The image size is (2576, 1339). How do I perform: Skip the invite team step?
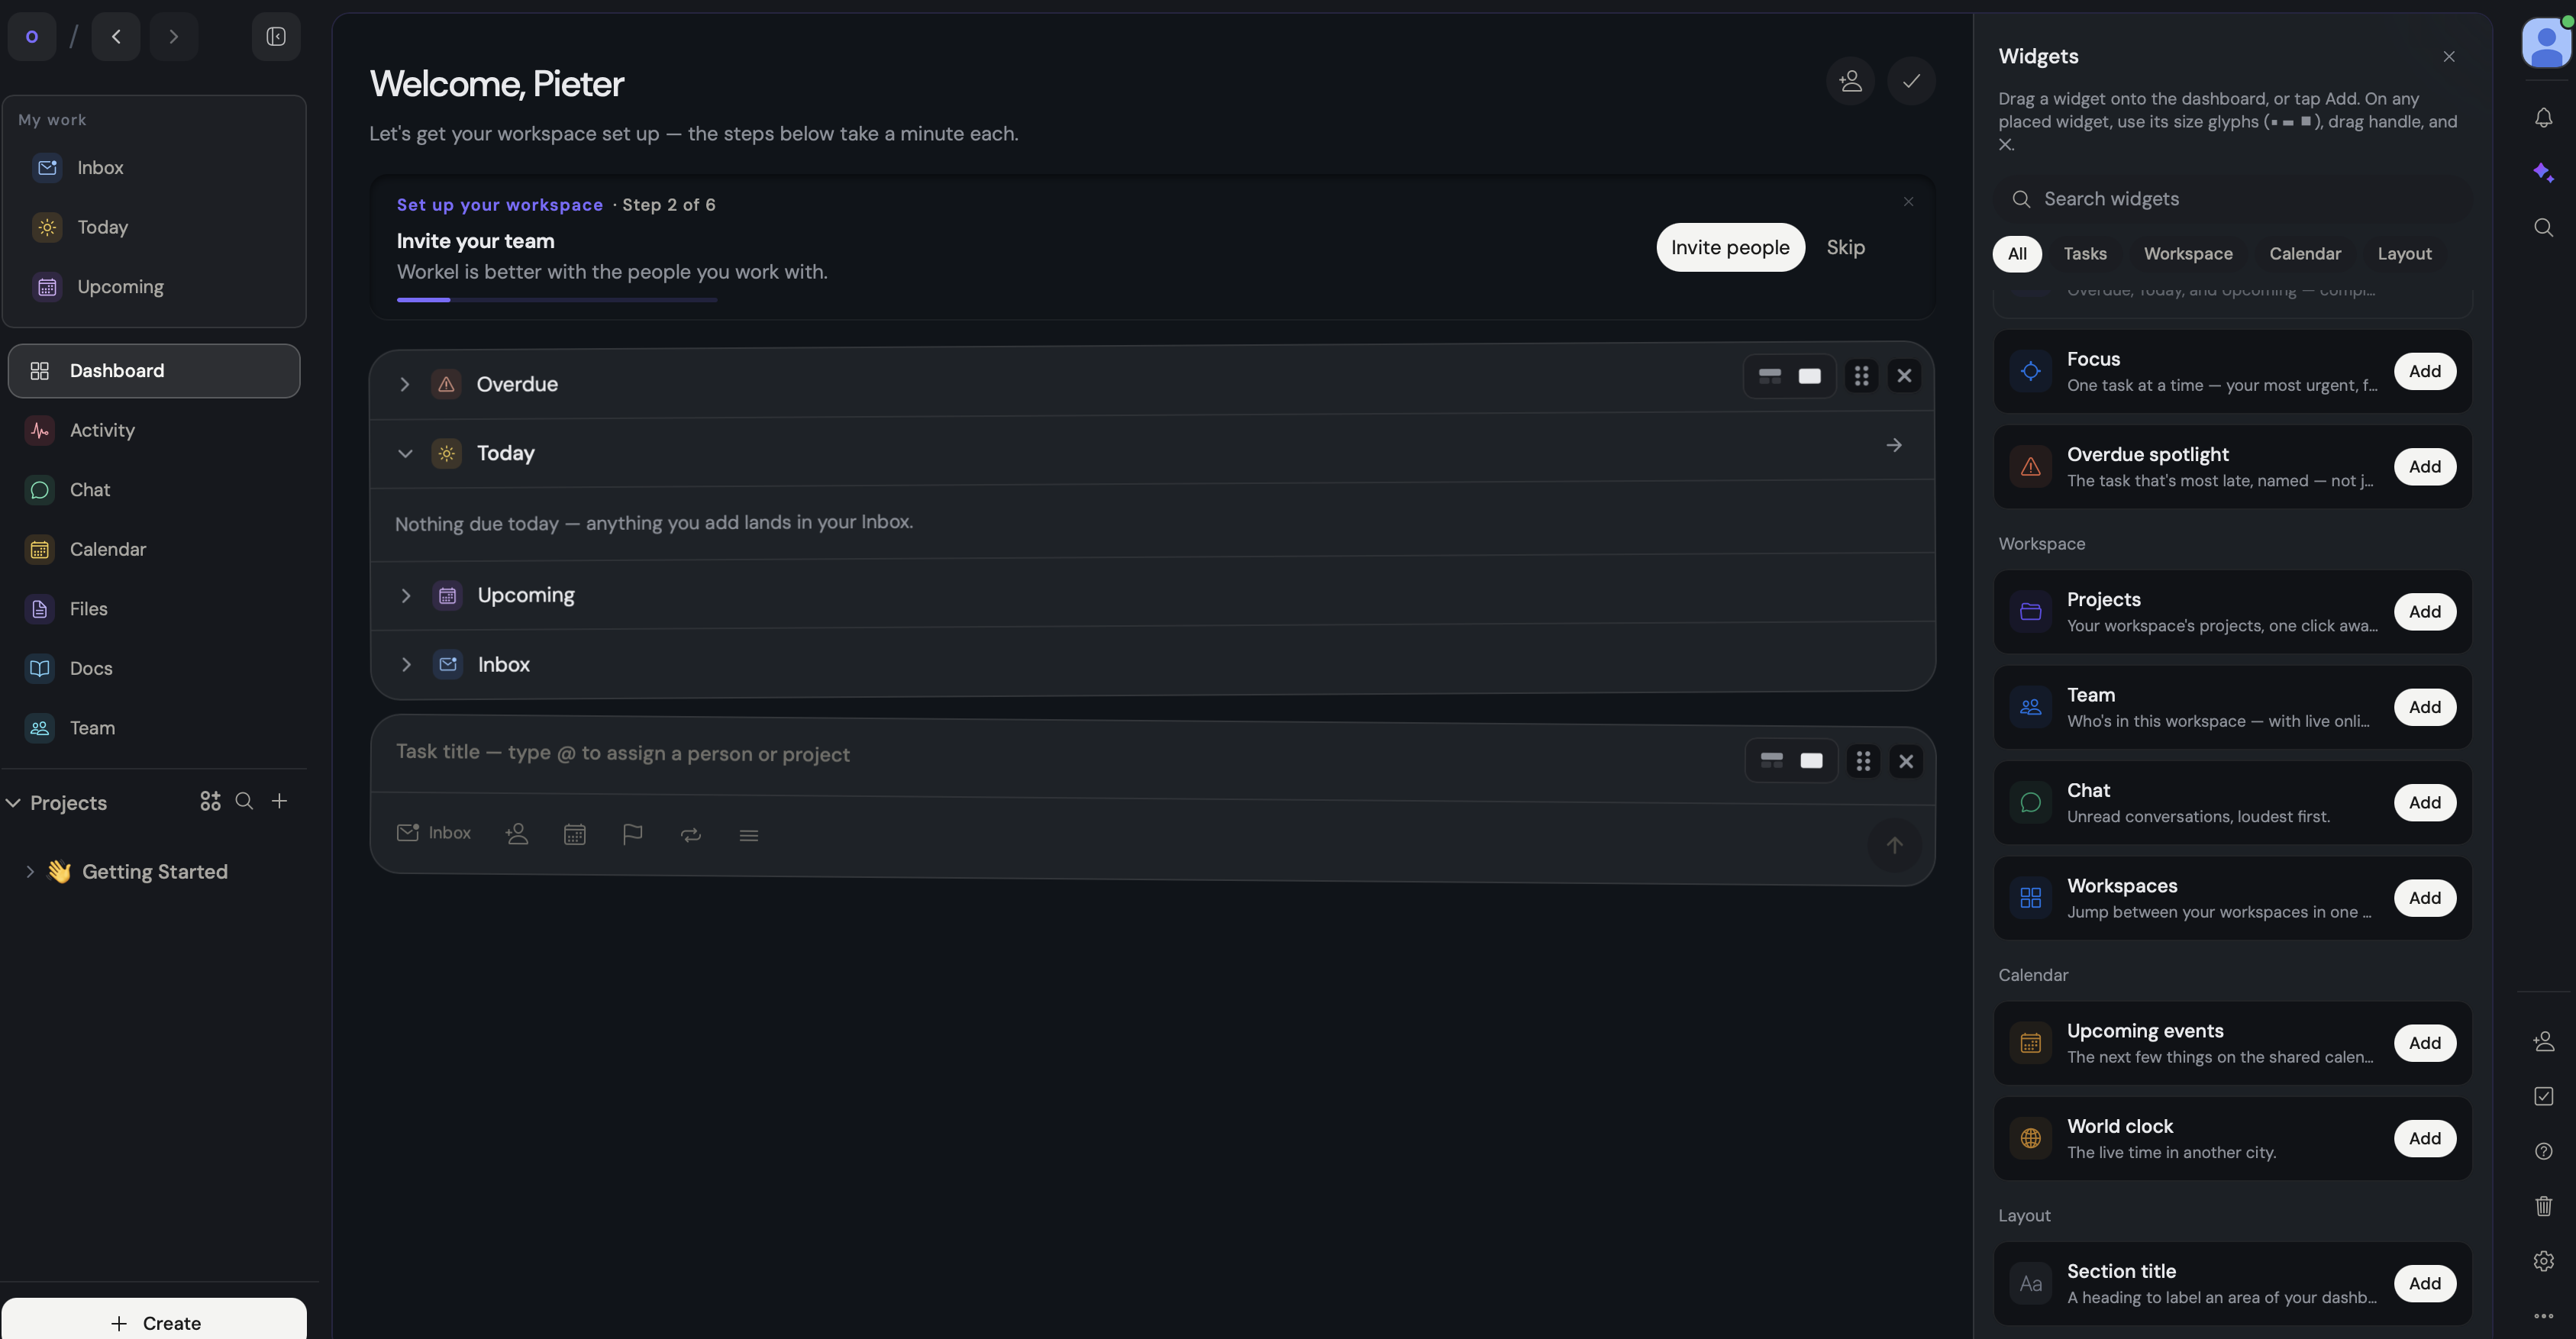tap(1845, 247)
